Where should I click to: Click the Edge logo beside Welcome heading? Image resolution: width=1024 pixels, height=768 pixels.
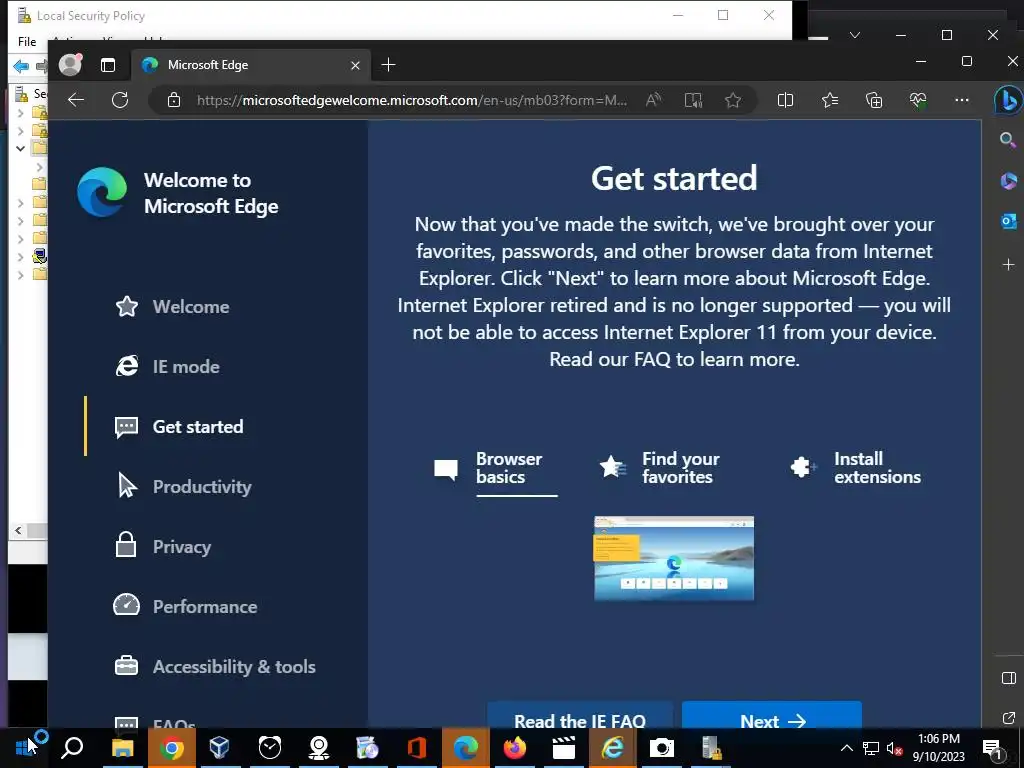tap(102, 192)
